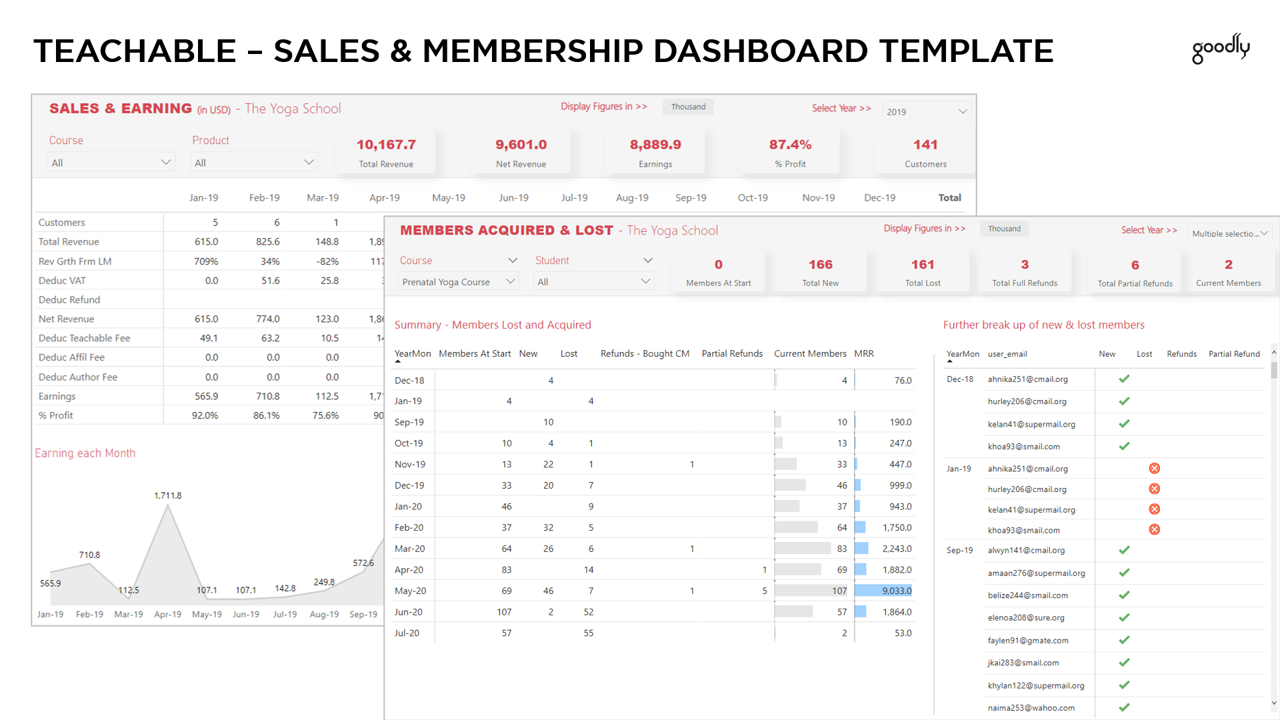Click the Current Members bar for Mar-20
Screen dimensions: 1280x720
pyautogui.click(x=803, y=548)
